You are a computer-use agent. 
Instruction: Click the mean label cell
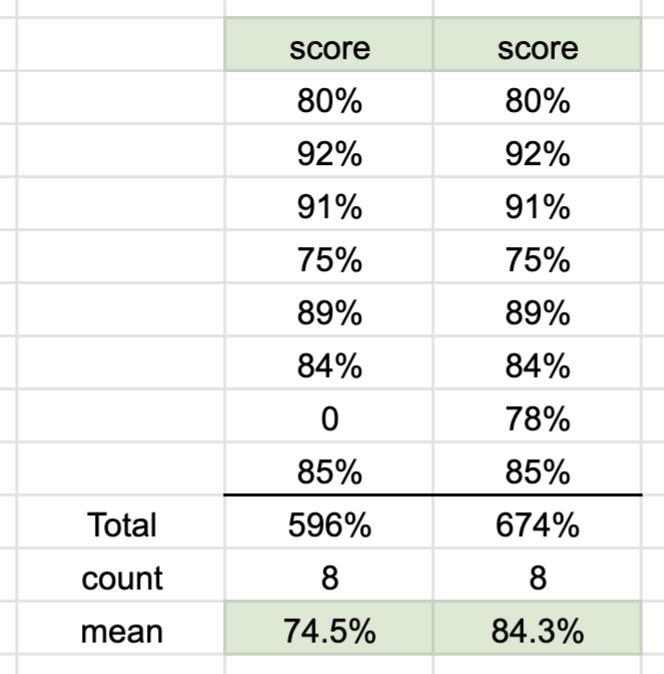click(121, 628)
